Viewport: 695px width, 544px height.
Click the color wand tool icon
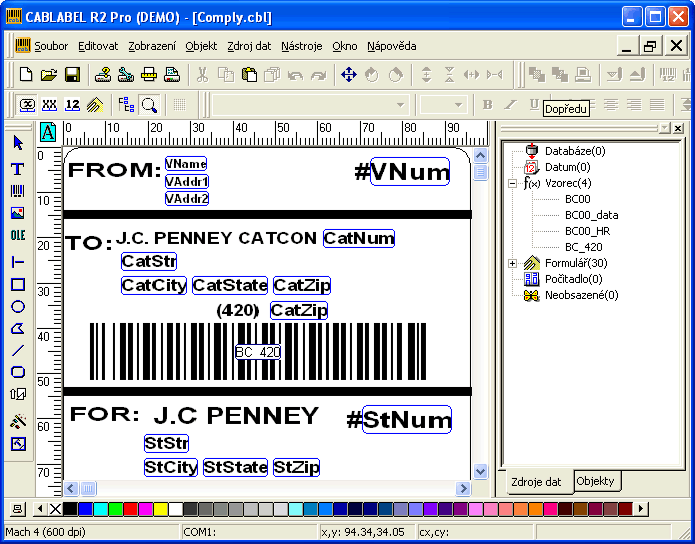pos(18,421)
